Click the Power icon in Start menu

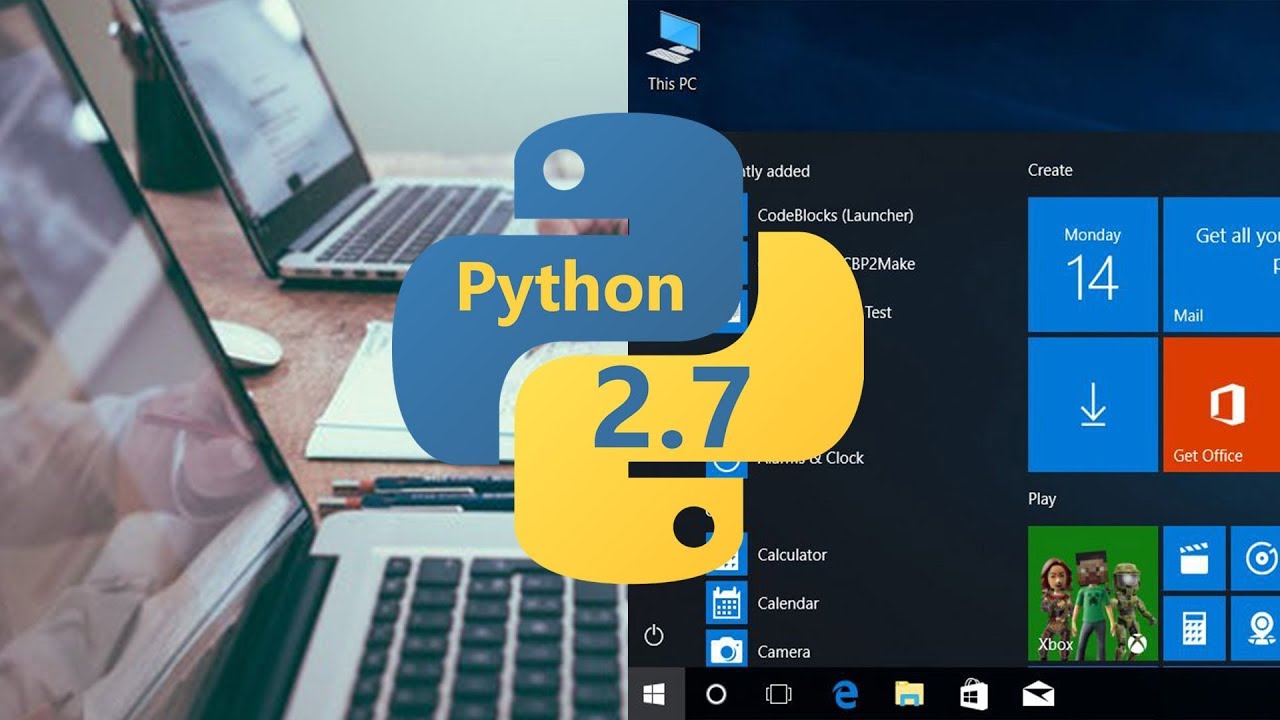pyautogui.click(x=654, y=635)
